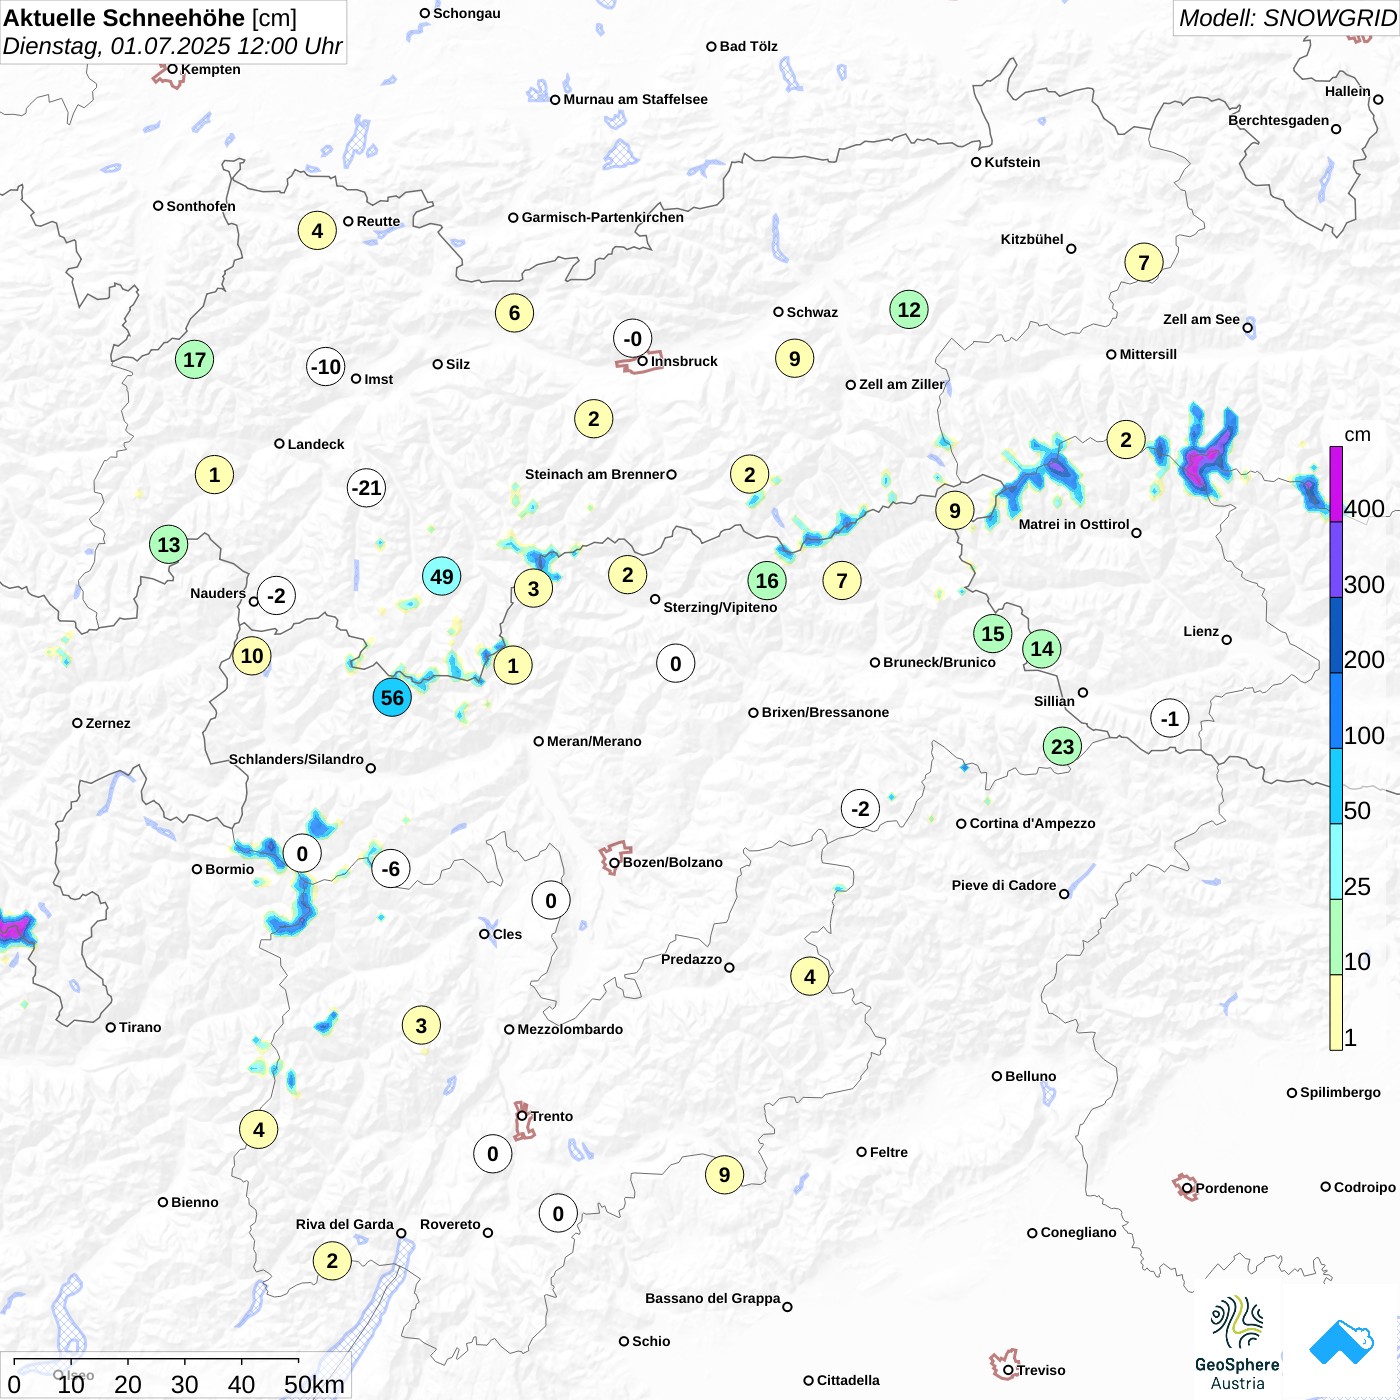Select the station marker showing -0 above Innsbruck
This screenshot has width=1400, height=1400.
tap(632, 339)
